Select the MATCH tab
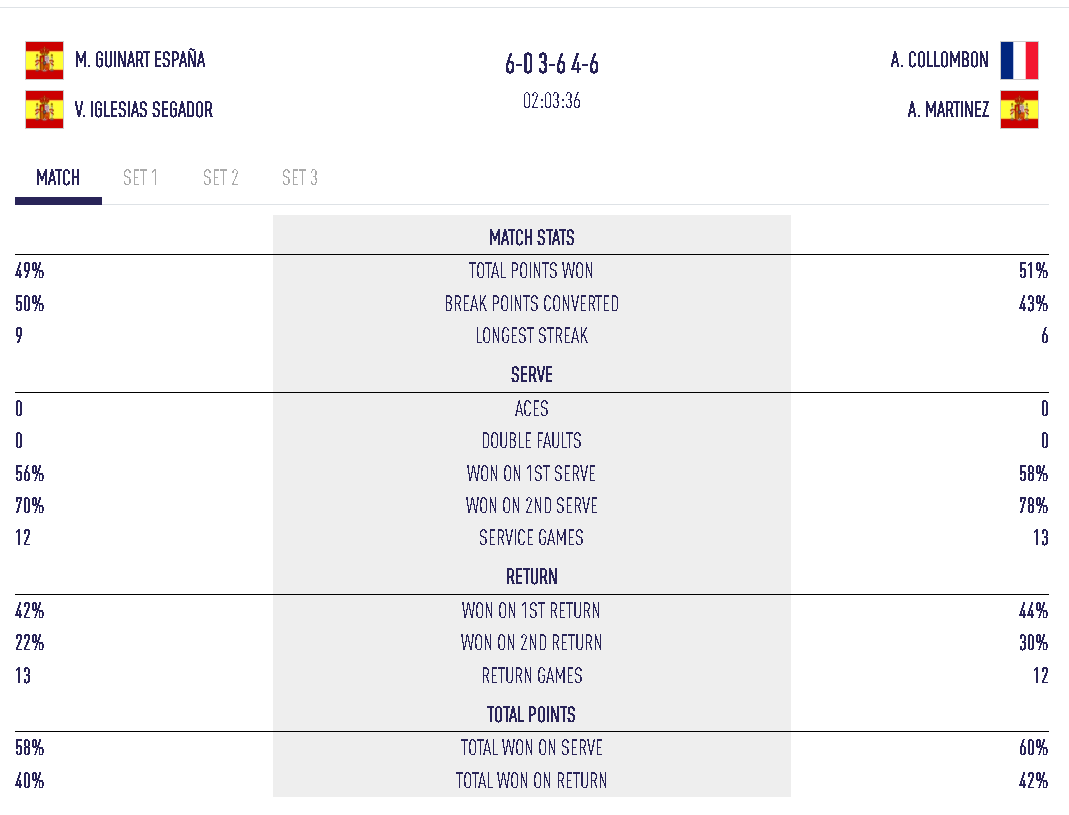The width and height of the screenshot is (1069, 815). (58, 178)
